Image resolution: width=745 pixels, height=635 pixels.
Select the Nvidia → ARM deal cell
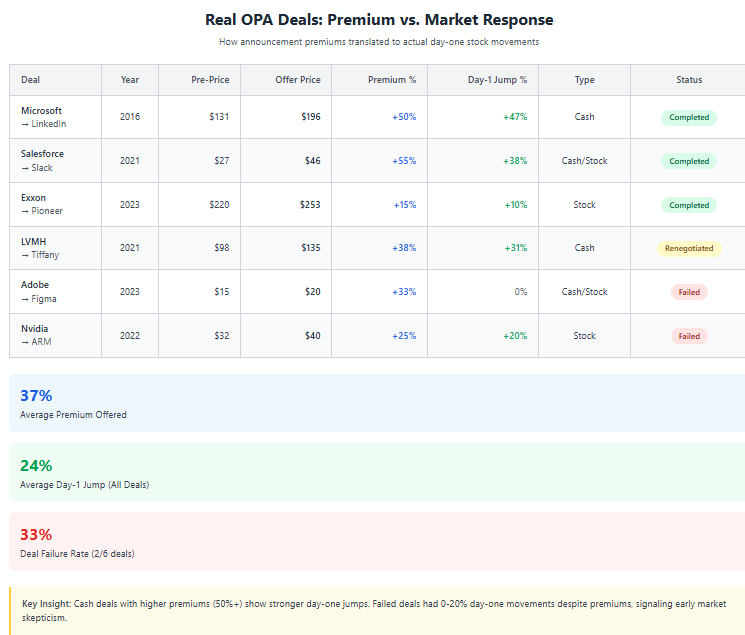pyautogui.click(x=55, y=336)
